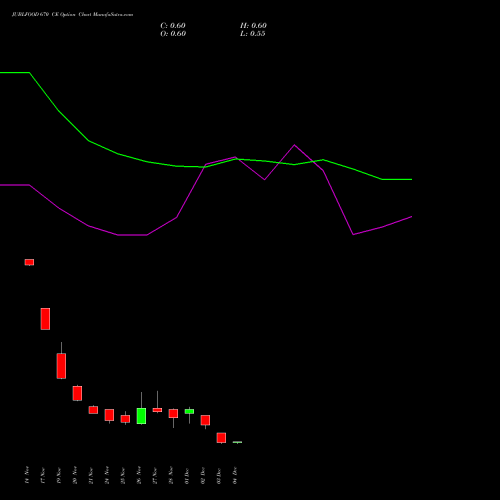Click the red candlestick for 03 Dec
The width and height of the screenshot is (500, 500).
point(221,438)
